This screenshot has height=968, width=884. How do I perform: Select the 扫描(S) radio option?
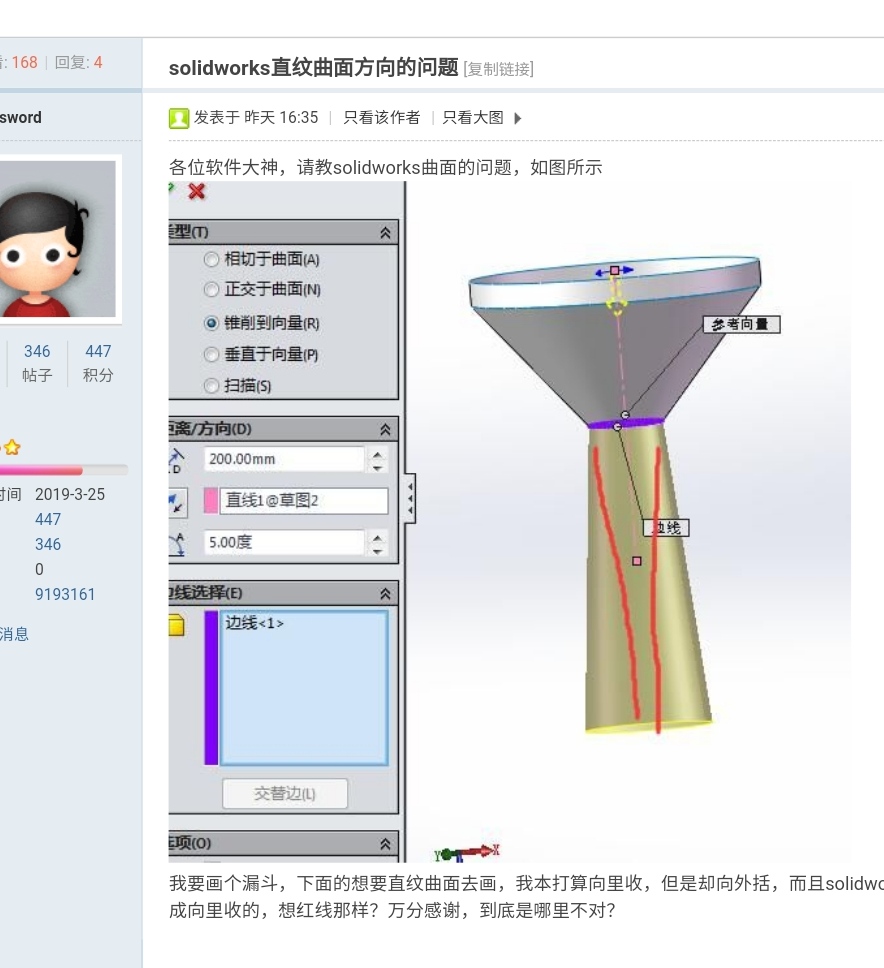(211, 386)
